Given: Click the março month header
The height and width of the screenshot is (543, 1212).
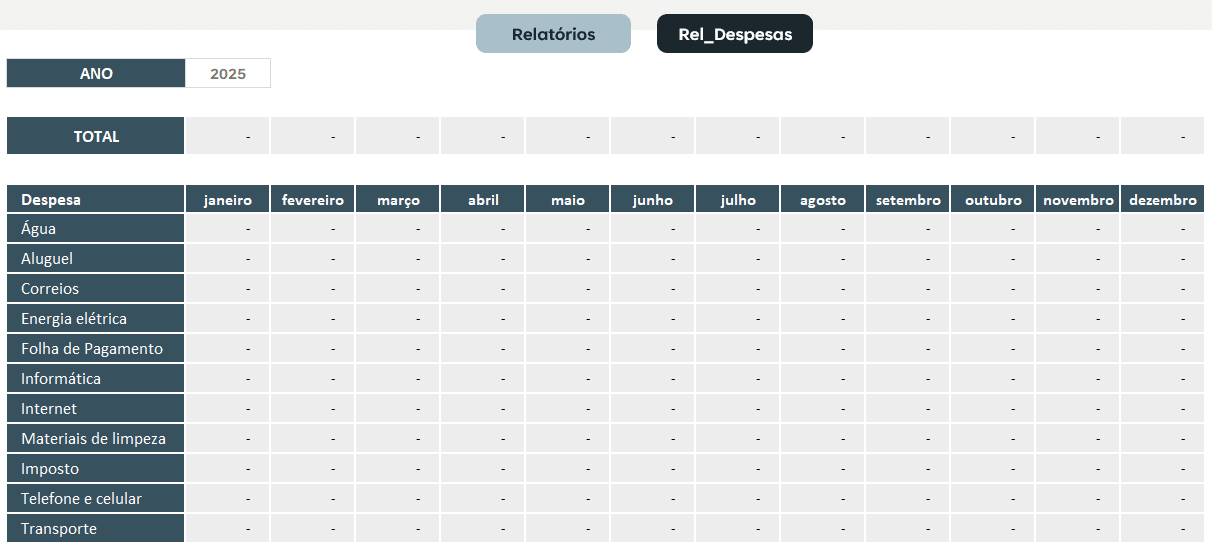Looking at the screenshot, I should (x=398, y=200).
